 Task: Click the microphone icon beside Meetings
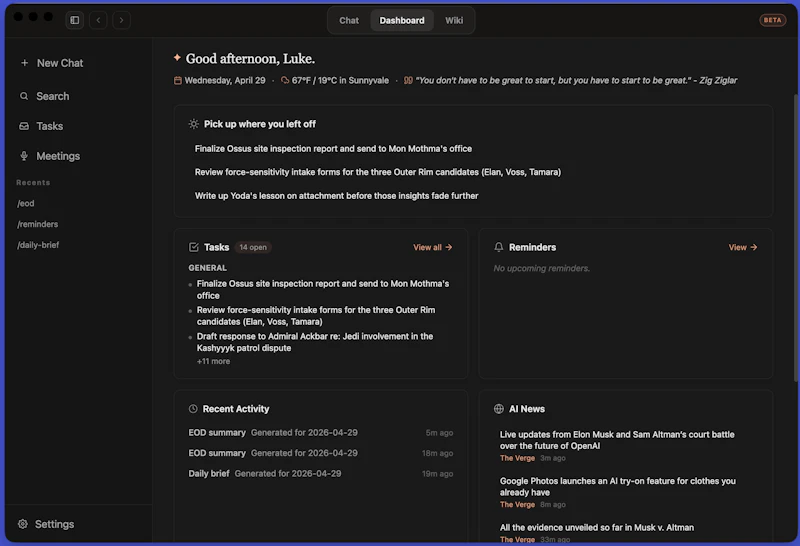coord(24,156)
